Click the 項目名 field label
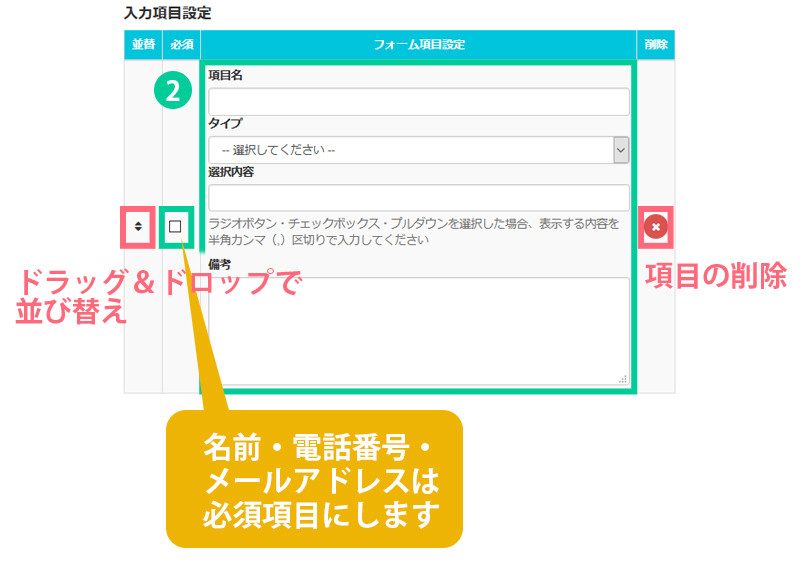Image resolution: width=800 pixels, height=562 pixels. pyautogui.click(x=225, y=76)
